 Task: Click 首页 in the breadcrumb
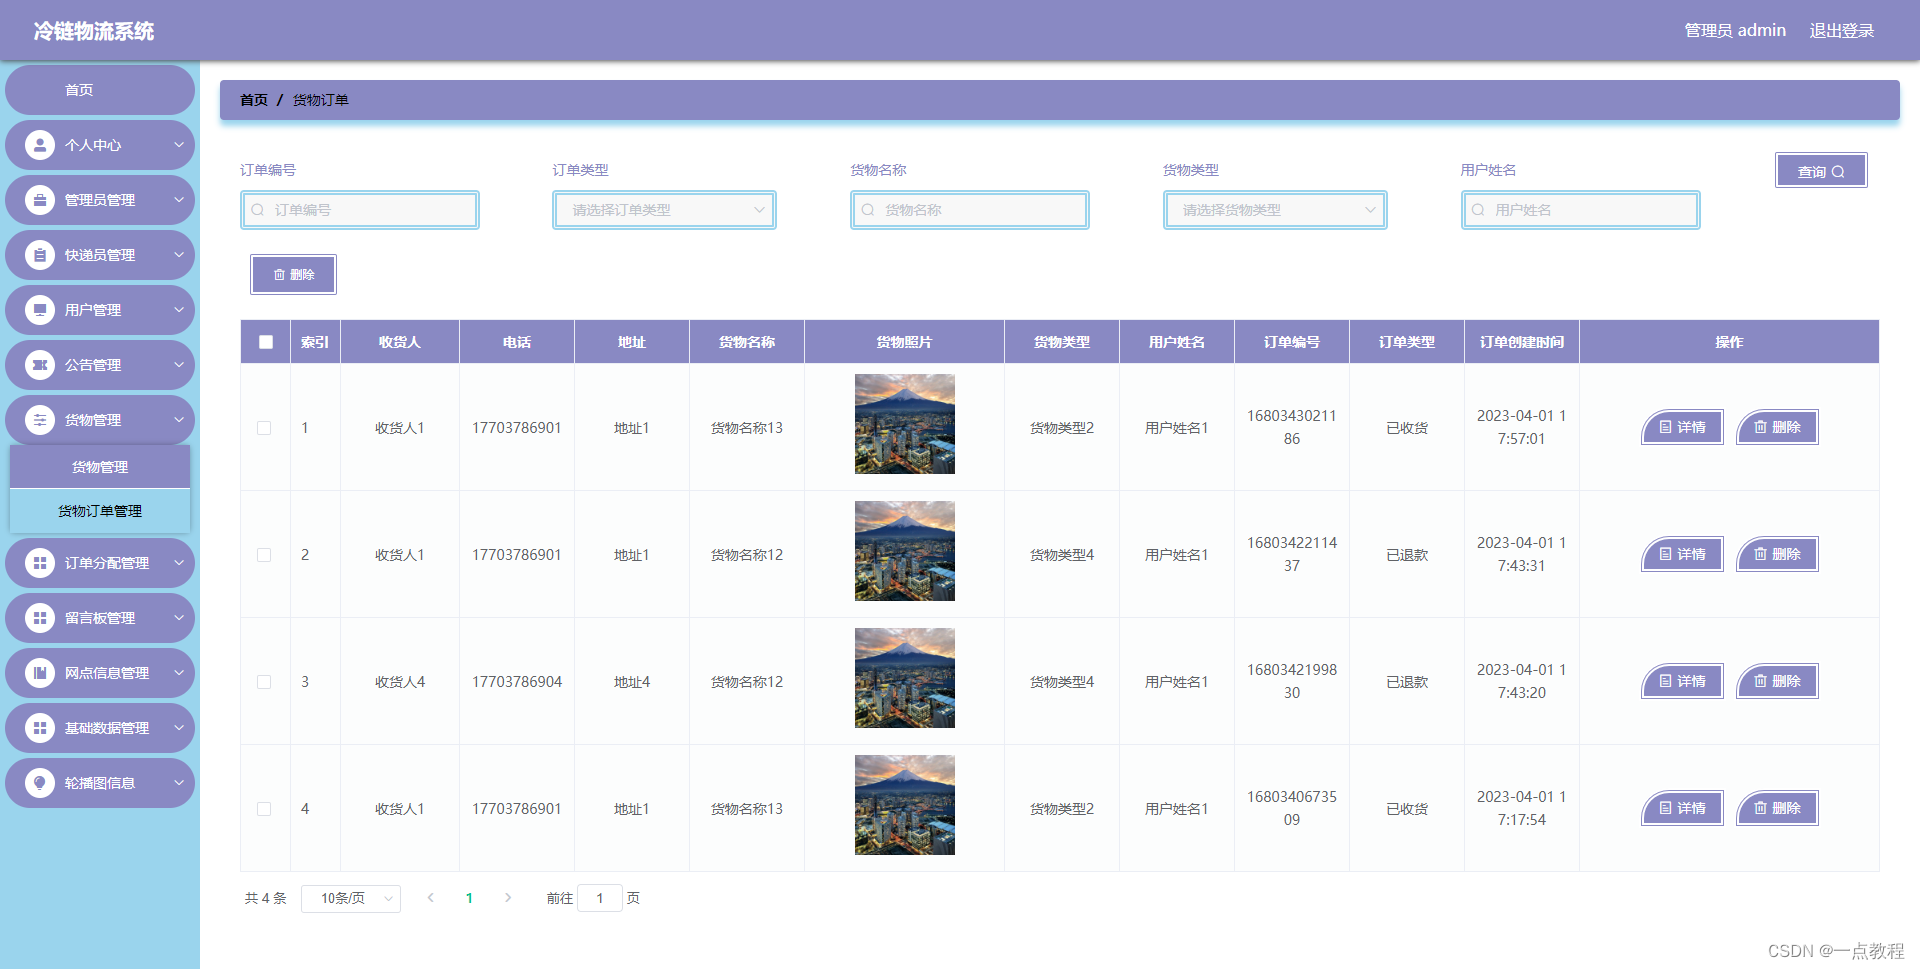(x=254, y=100)
